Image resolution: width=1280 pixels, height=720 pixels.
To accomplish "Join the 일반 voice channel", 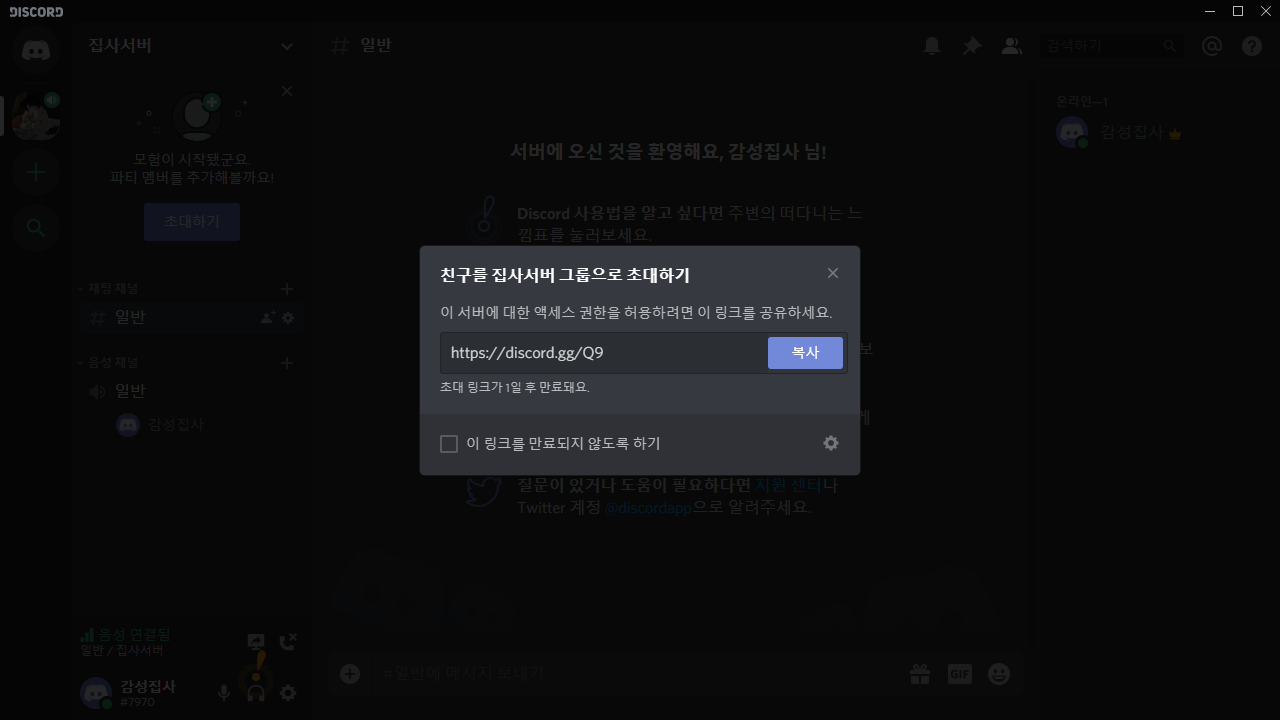I will (x=190, y=392).
